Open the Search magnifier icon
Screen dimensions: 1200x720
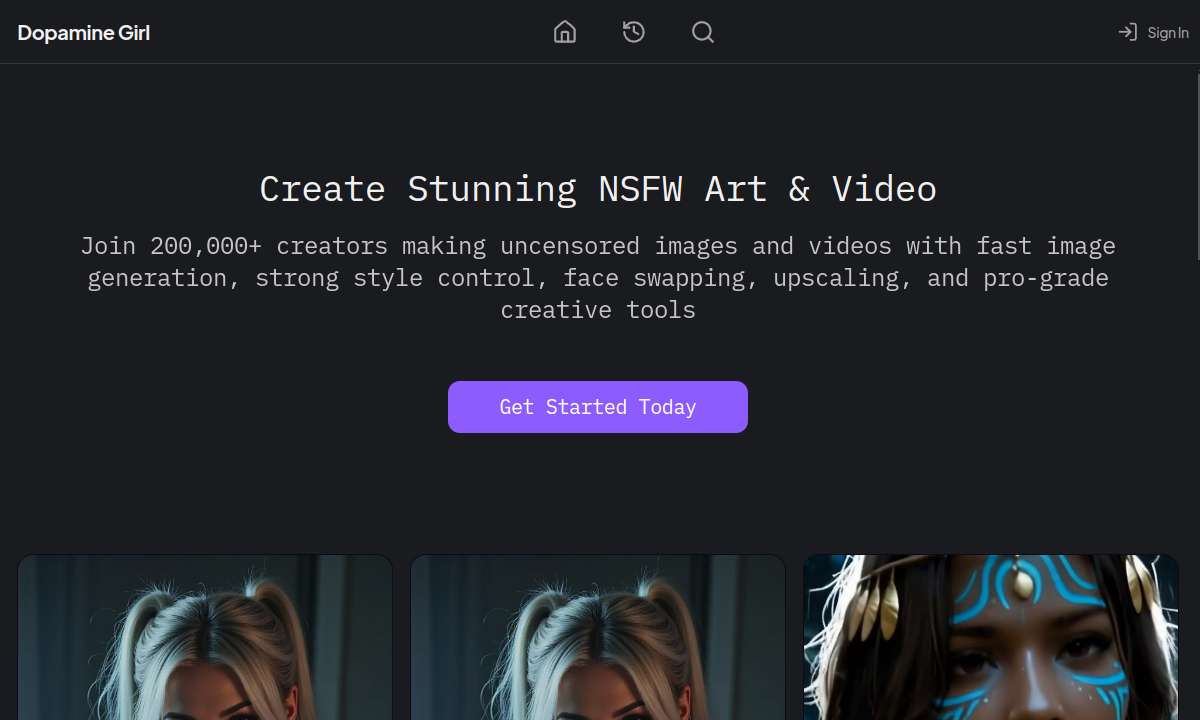pyautogui.click(x=703, y=32)
